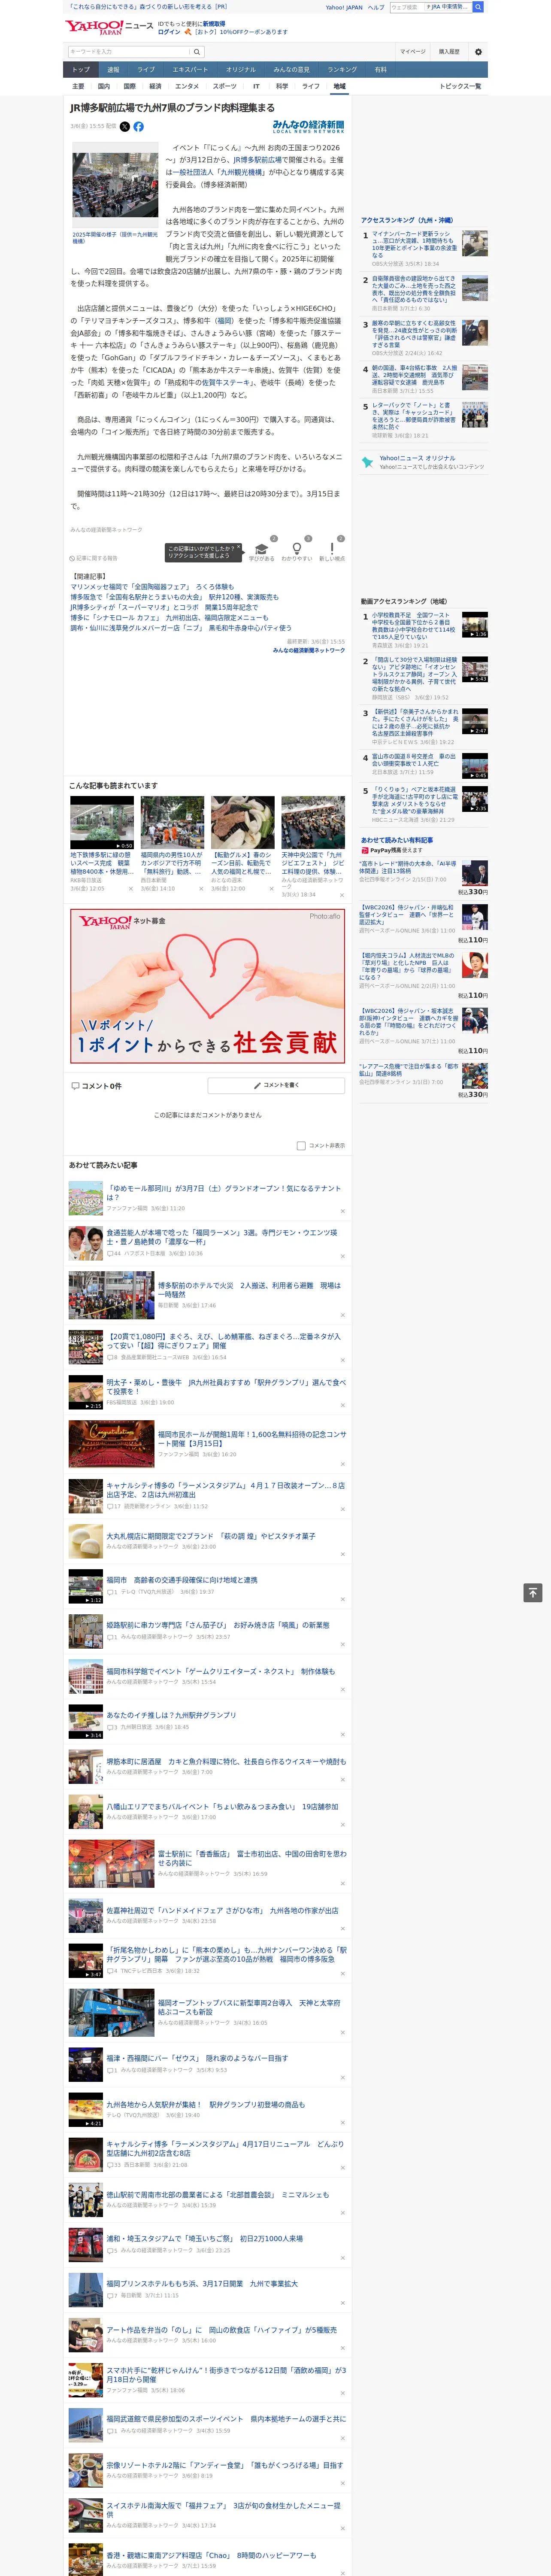The image size is (551, 2576).
Task: Open the ランキング tab
Action: pos(342,70)
